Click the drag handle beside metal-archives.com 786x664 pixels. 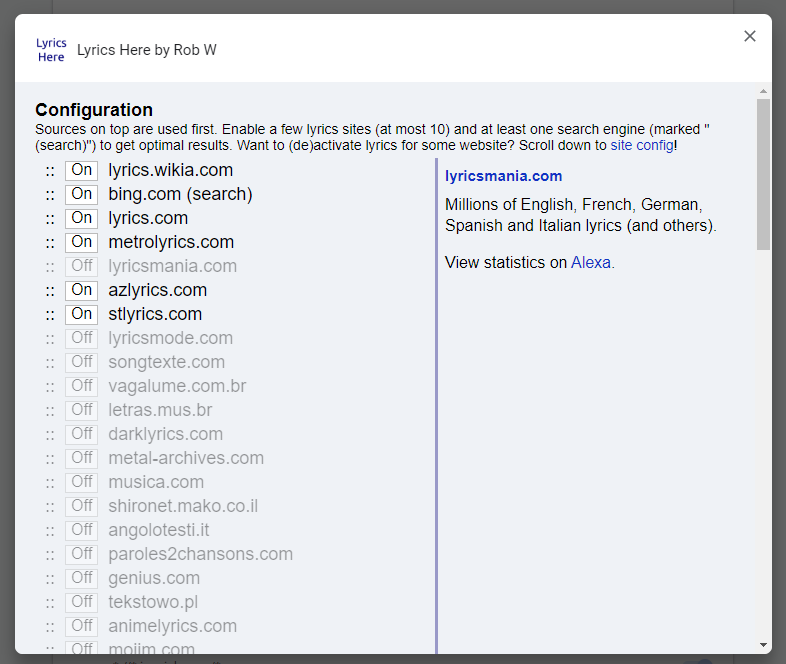tap(50, 459)
